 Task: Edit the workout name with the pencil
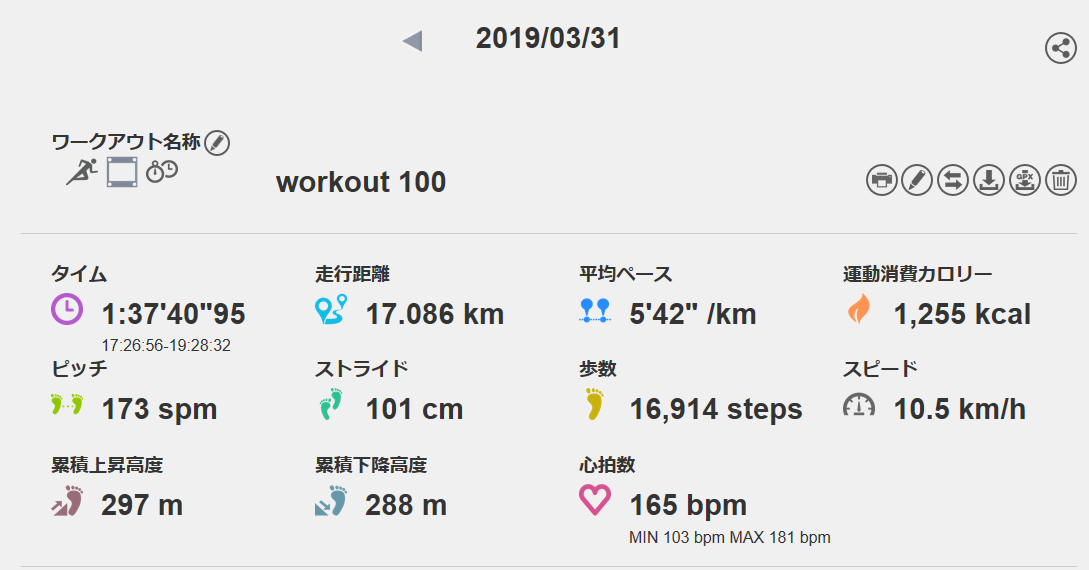[x=217, y=143]
